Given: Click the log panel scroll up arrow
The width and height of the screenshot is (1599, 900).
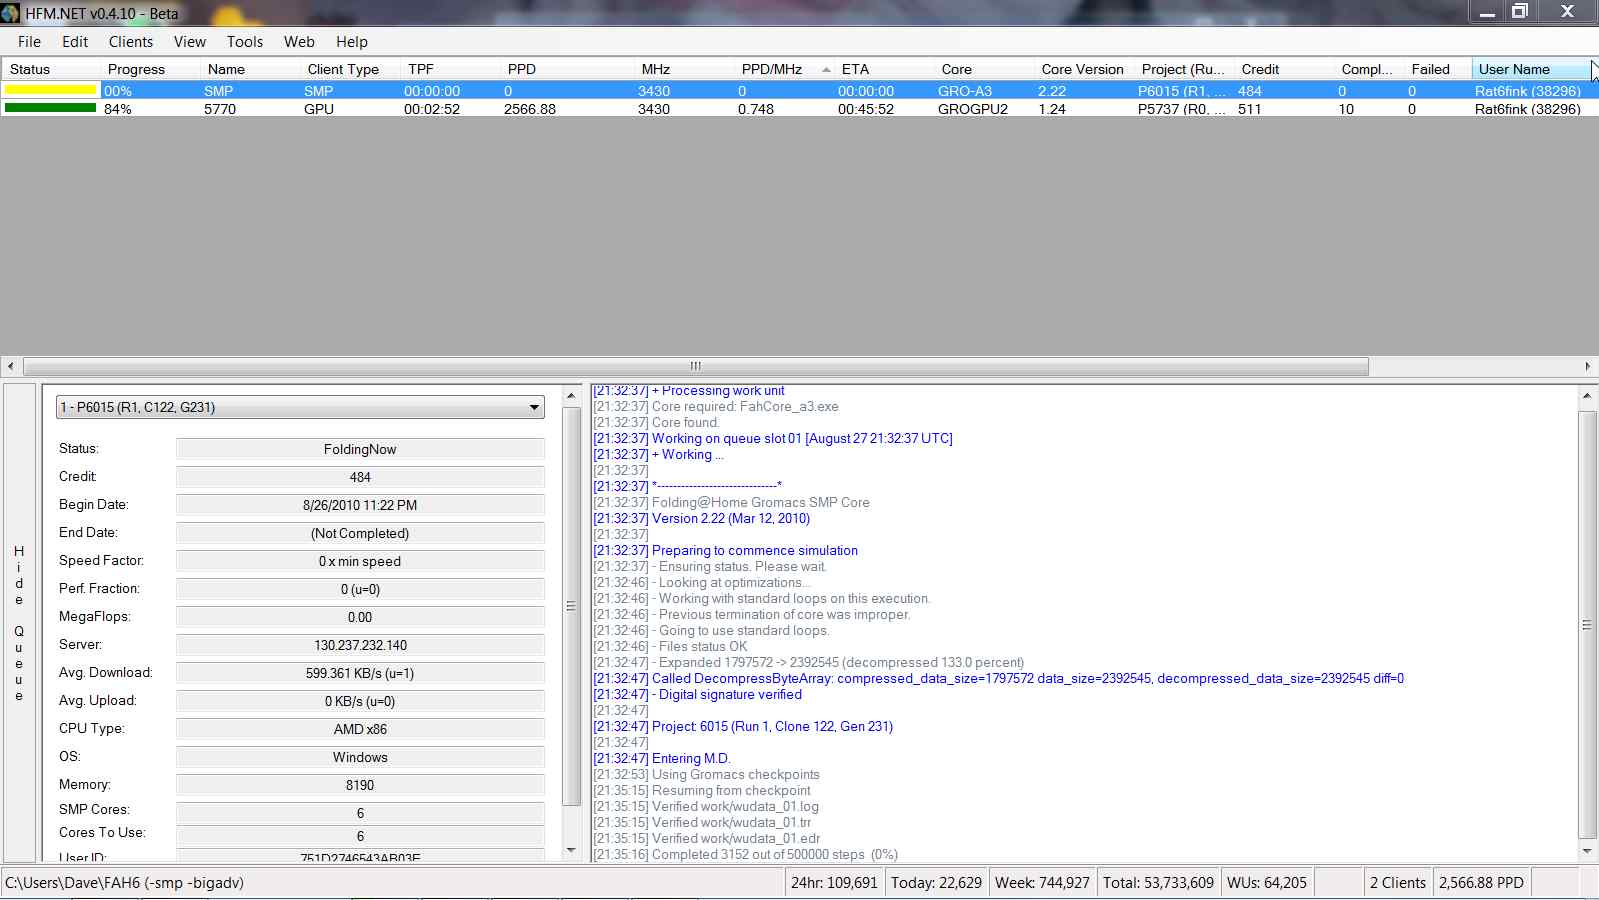Looking at the screenshot, I should [1587, 396].
